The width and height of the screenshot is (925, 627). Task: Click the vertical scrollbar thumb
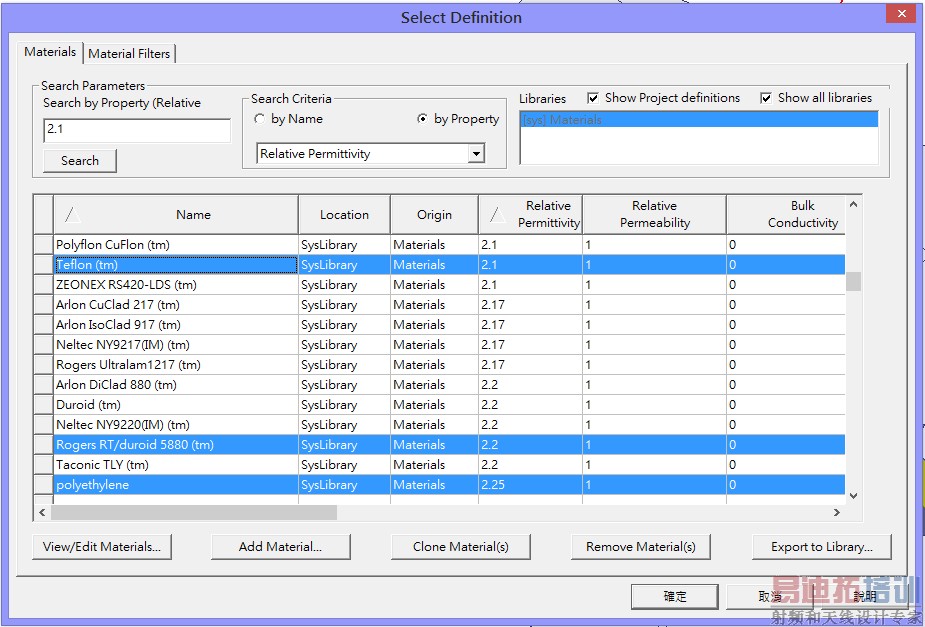pyautogui.click(x=853, y=281)
